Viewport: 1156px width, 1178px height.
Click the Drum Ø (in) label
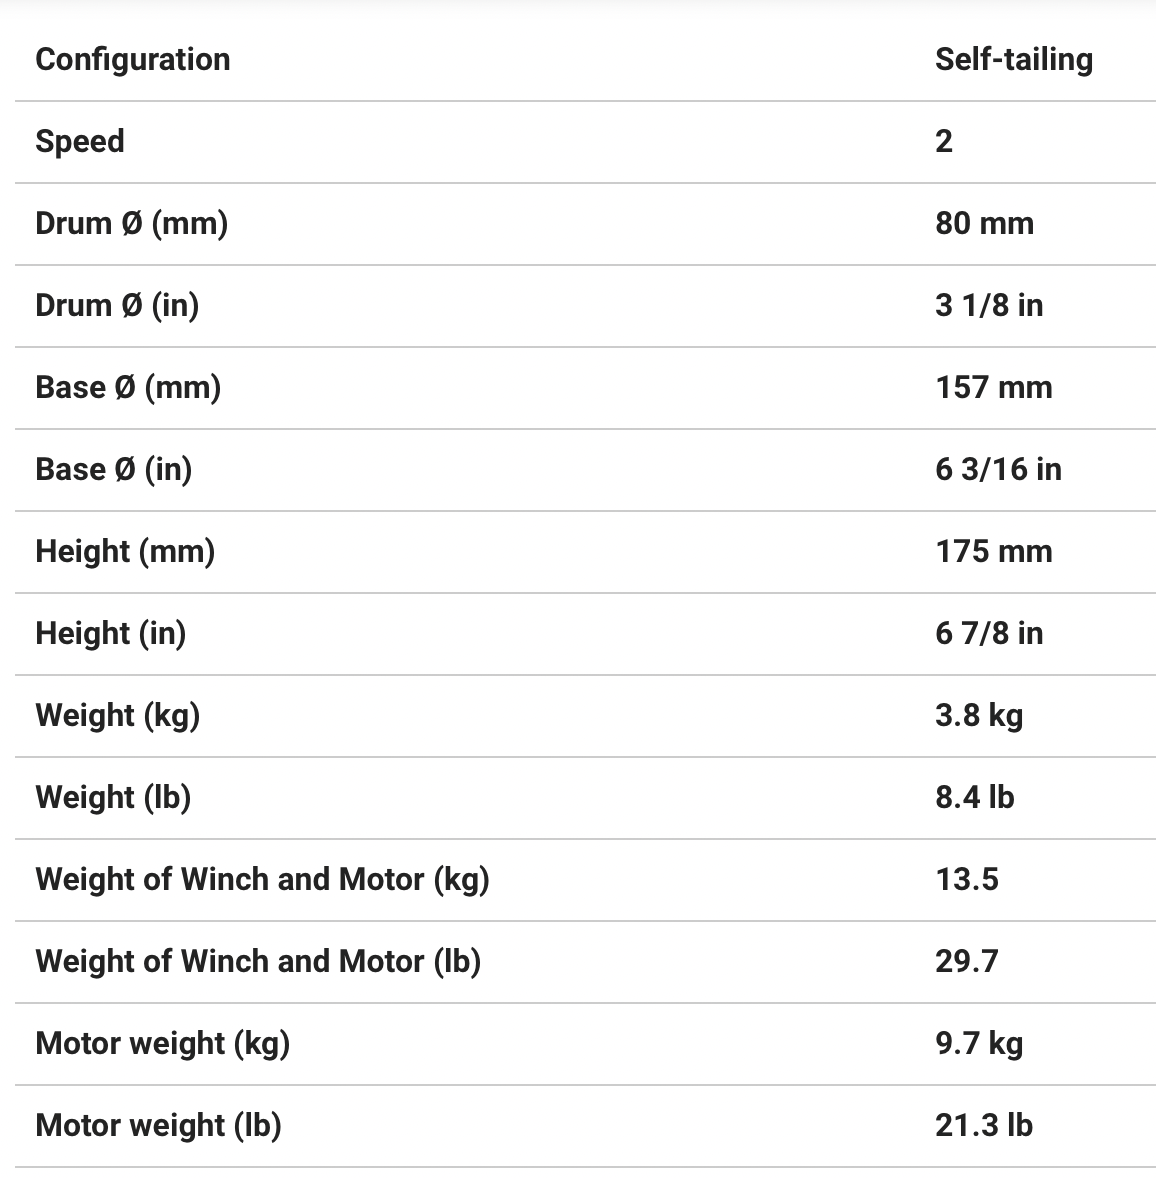coord(117,305)
